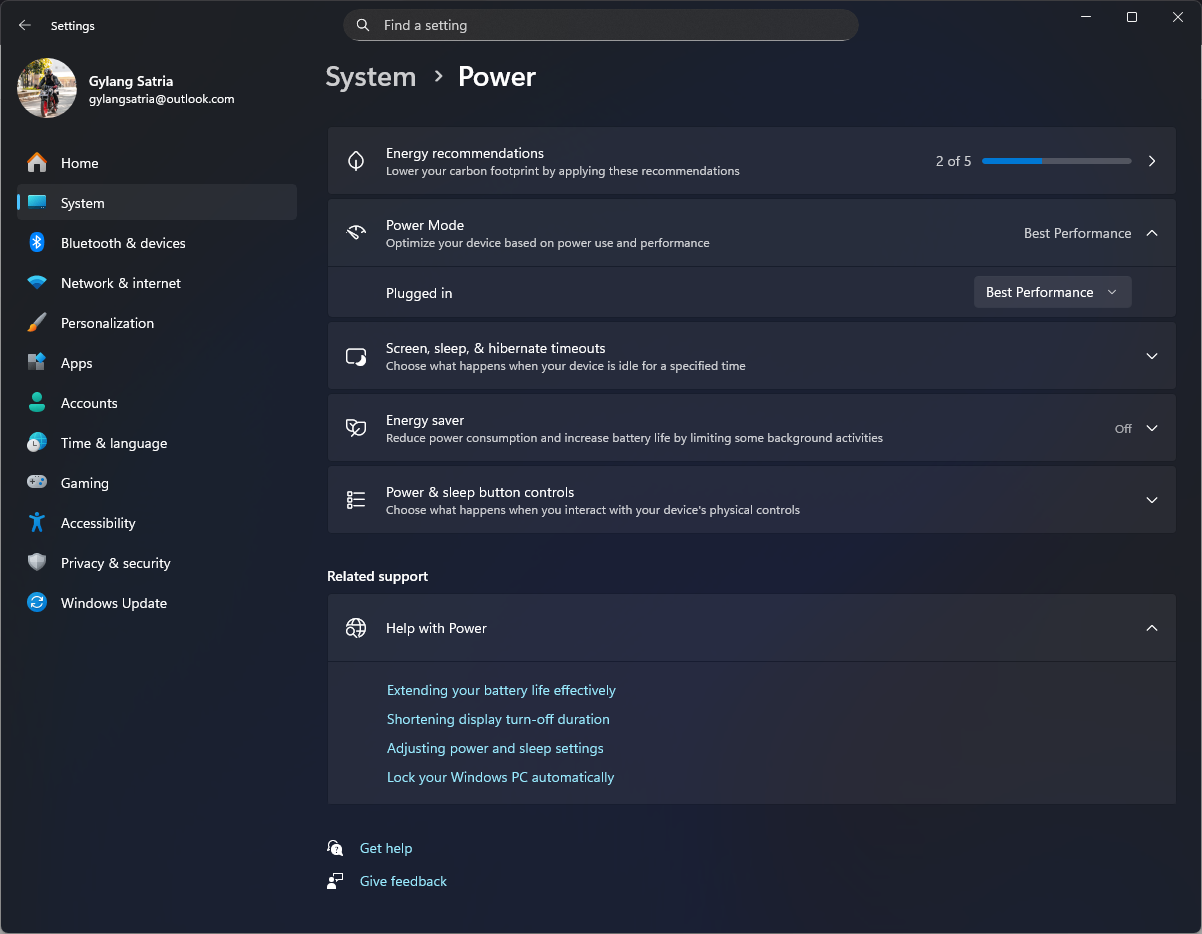Open the Plugged in power mode dropdown
This screenshot has width=1202, height=934.
pos(1052,292)
